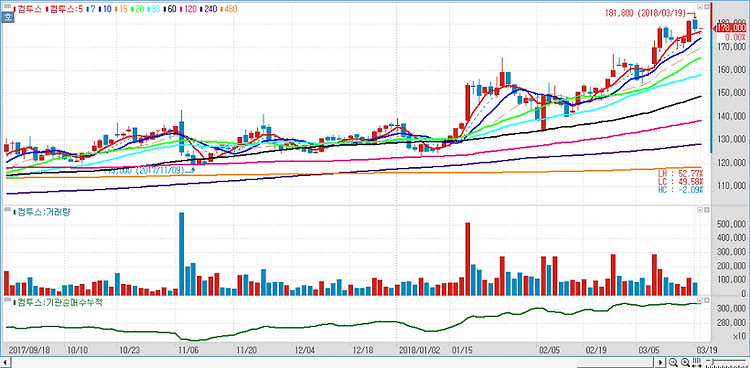
Task: Click the tallest blue volume bar near 11/06
Action: pos(181,254)
